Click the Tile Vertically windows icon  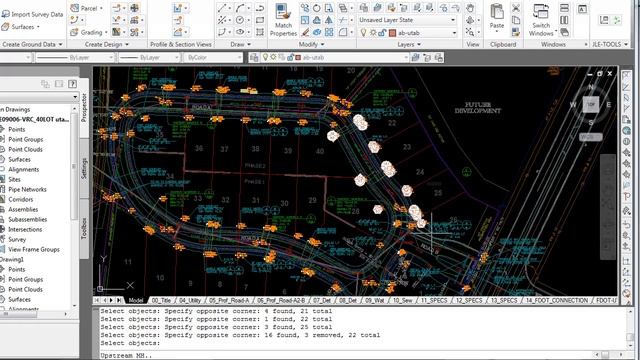(564, 20)
